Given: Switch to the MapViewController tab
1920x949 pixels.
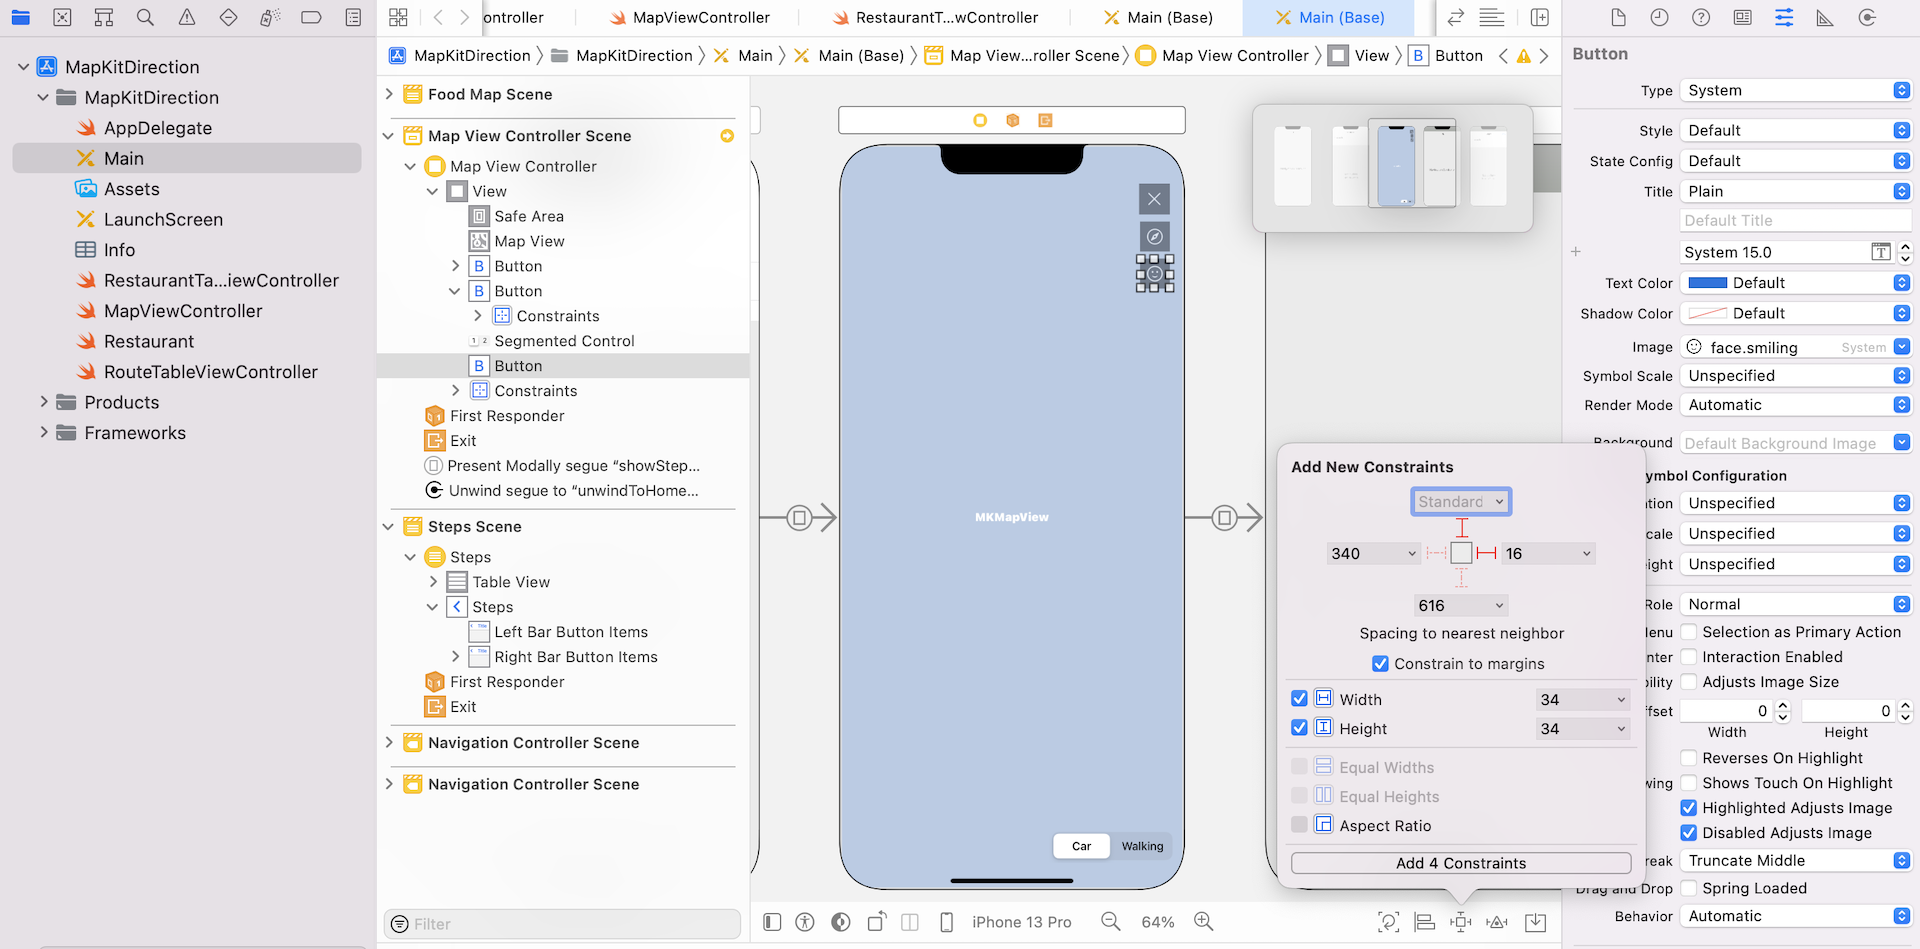Looking at the screenshot, I should [690, 18].
